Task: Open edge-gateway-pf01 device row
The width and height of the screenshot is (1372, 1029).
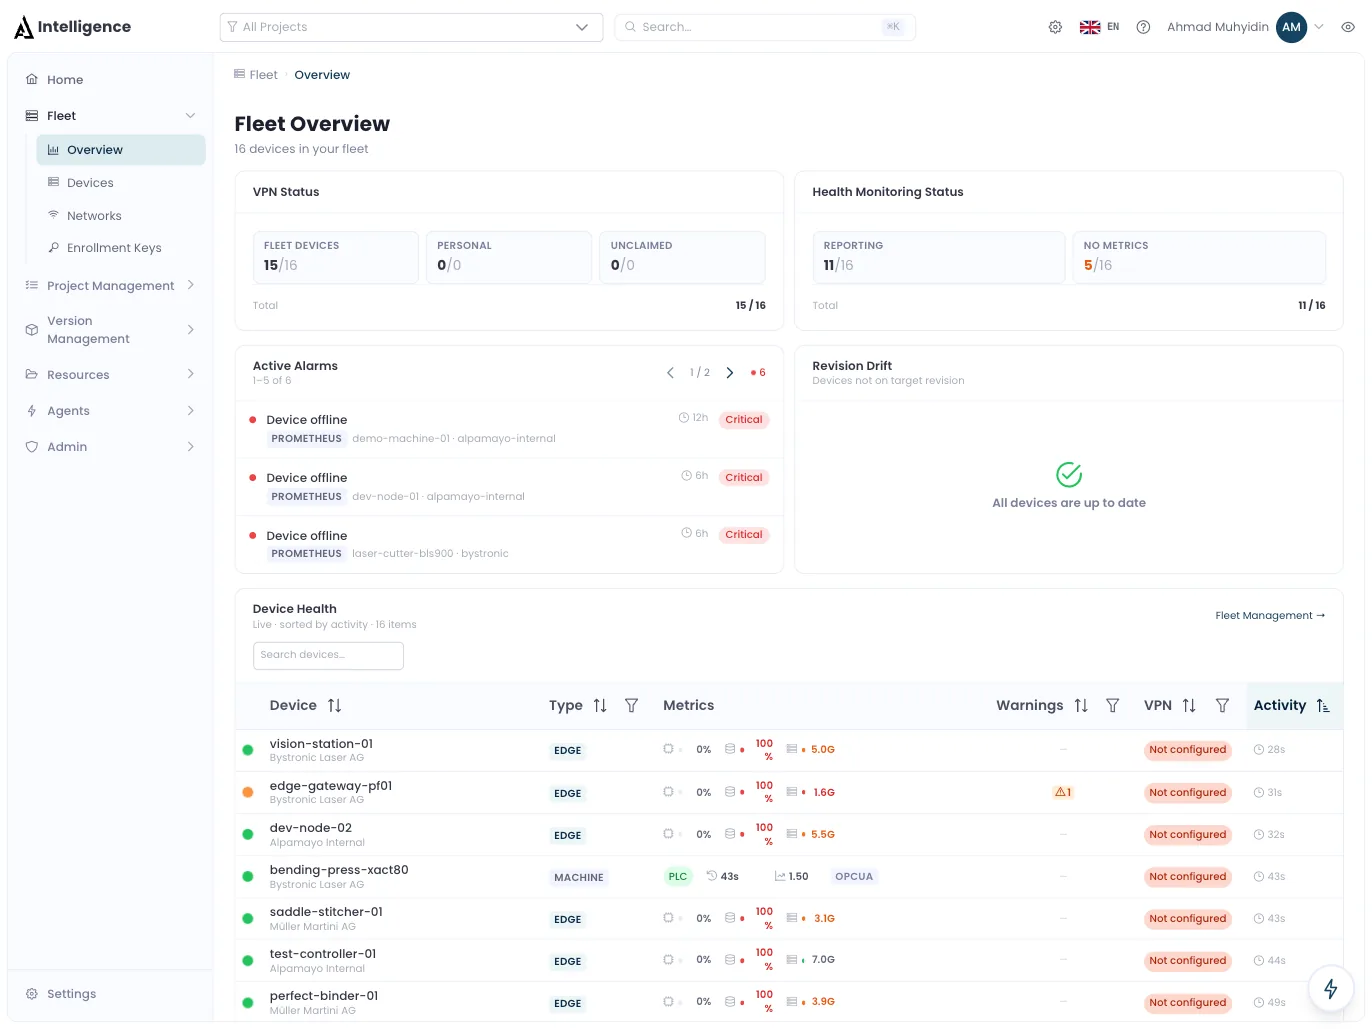Action: (x=789, y=792)
